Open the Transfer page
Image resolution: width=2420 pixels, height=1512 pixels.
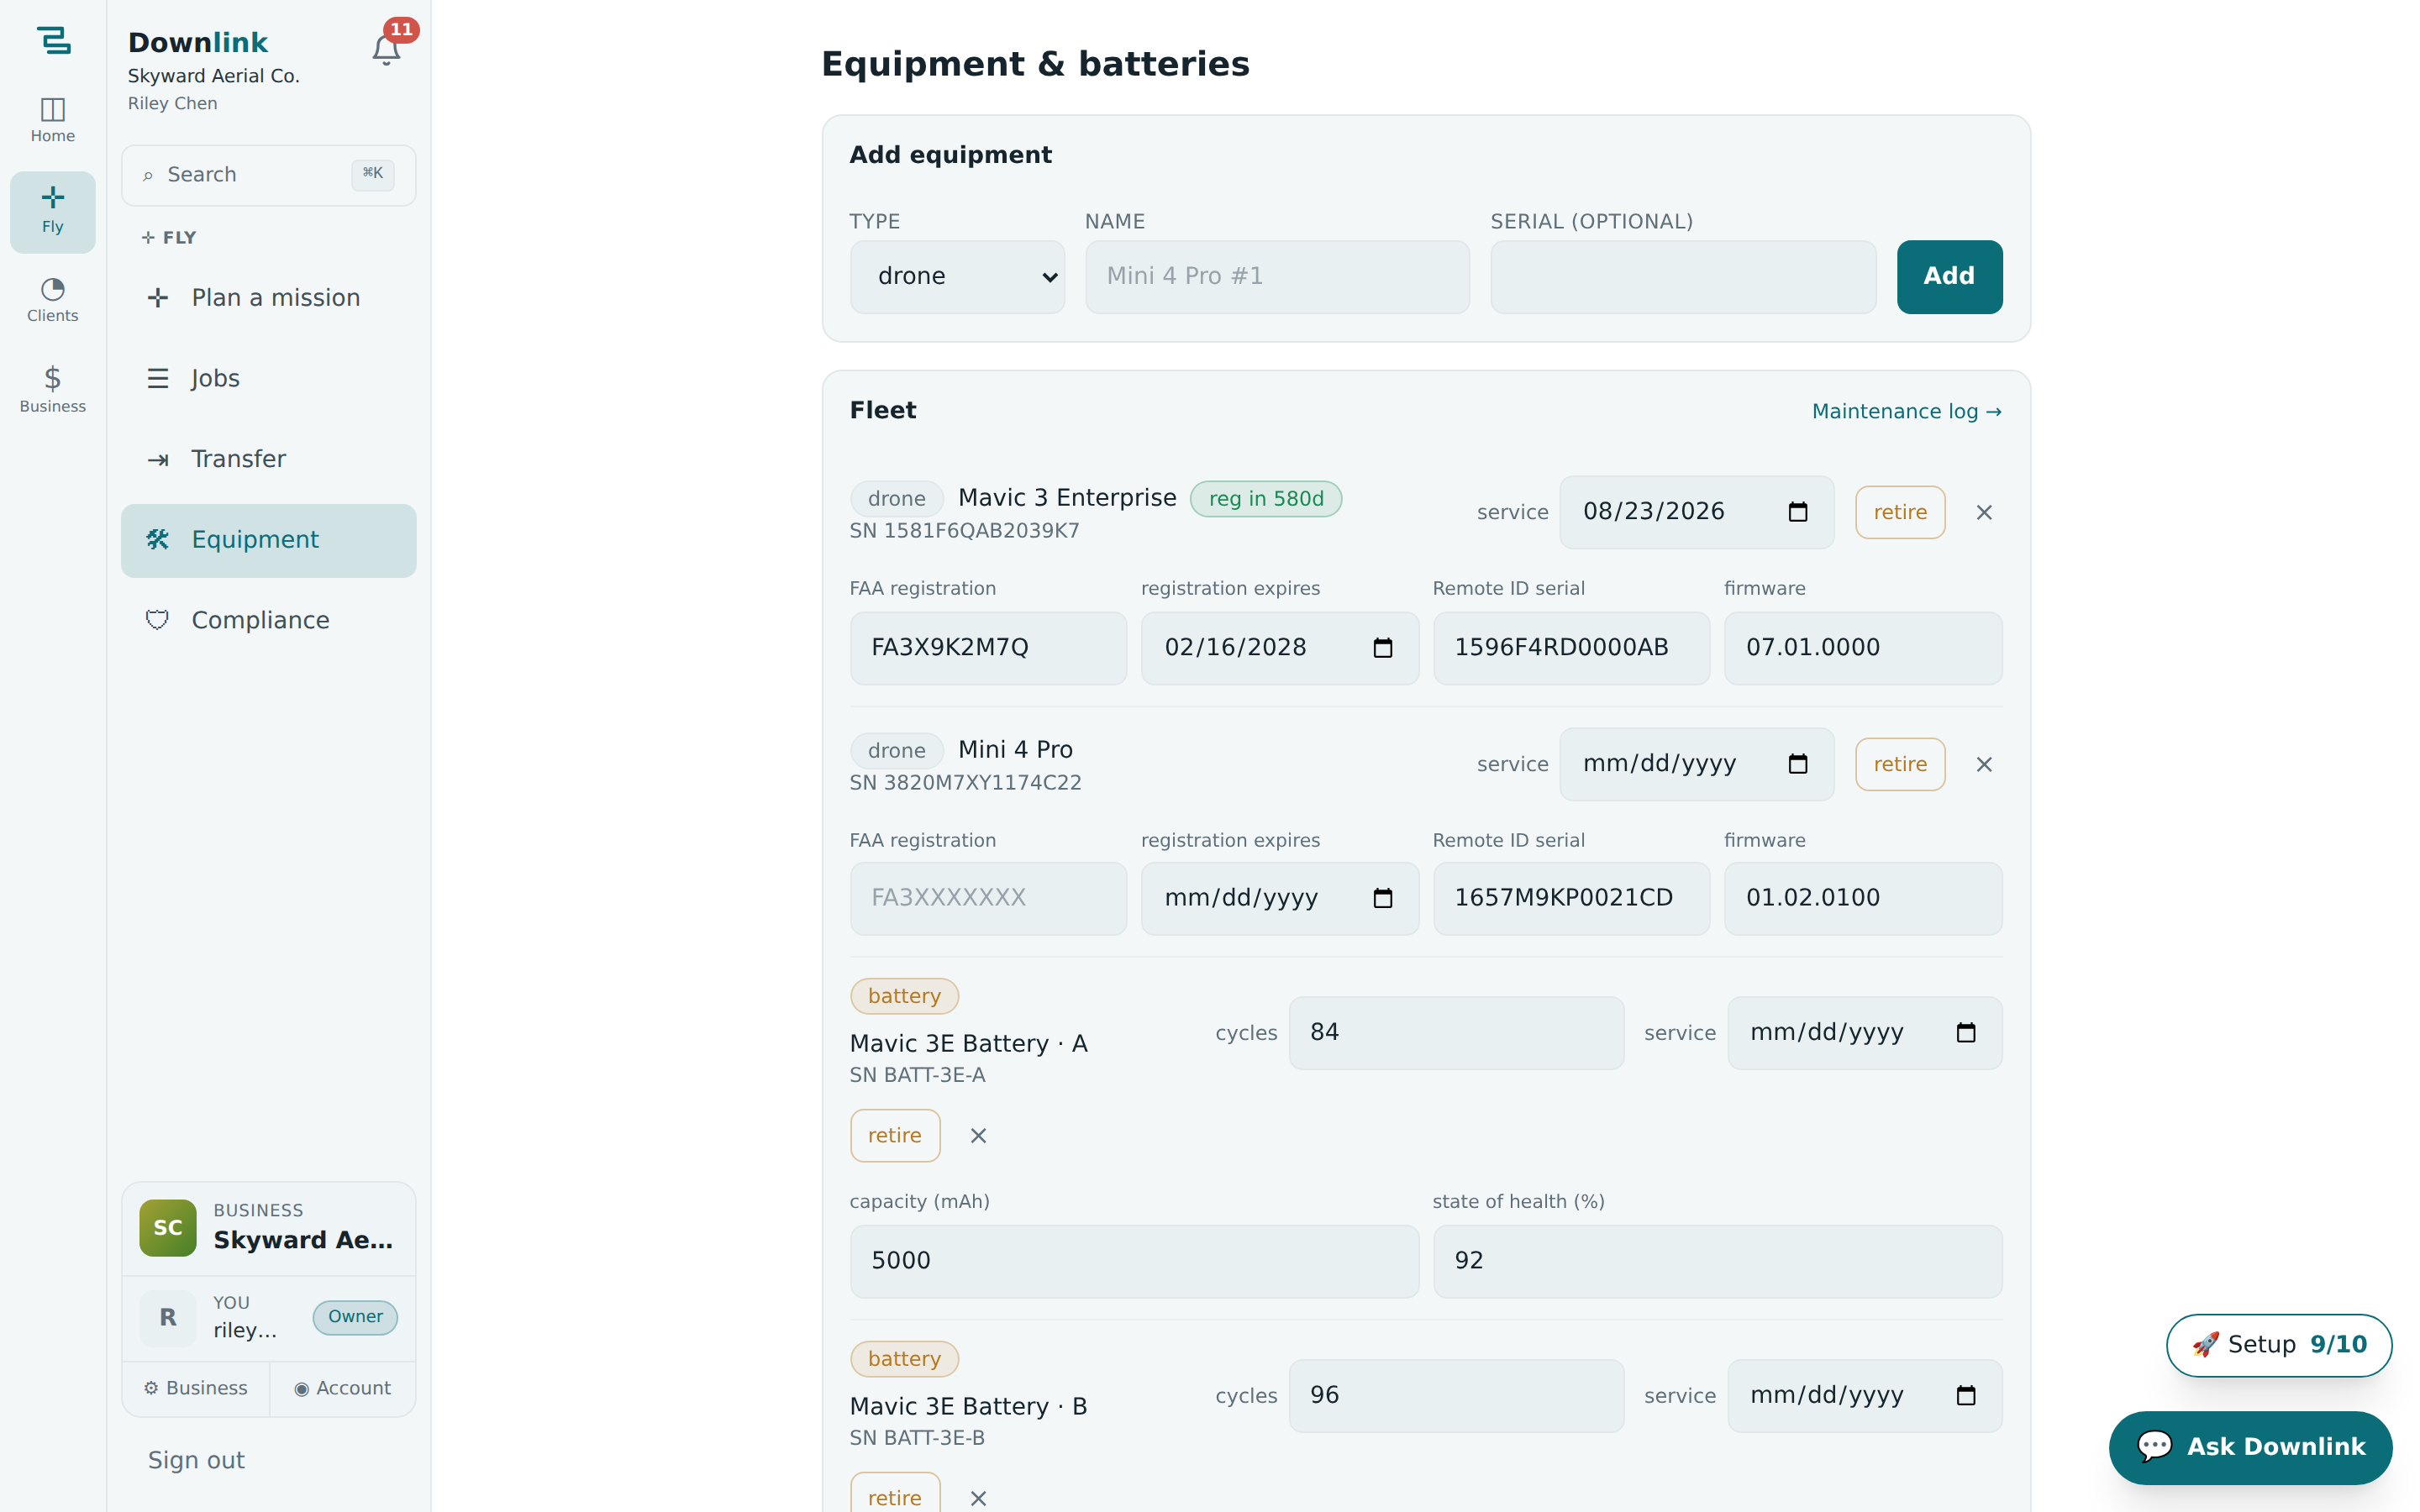pos(268,459)
